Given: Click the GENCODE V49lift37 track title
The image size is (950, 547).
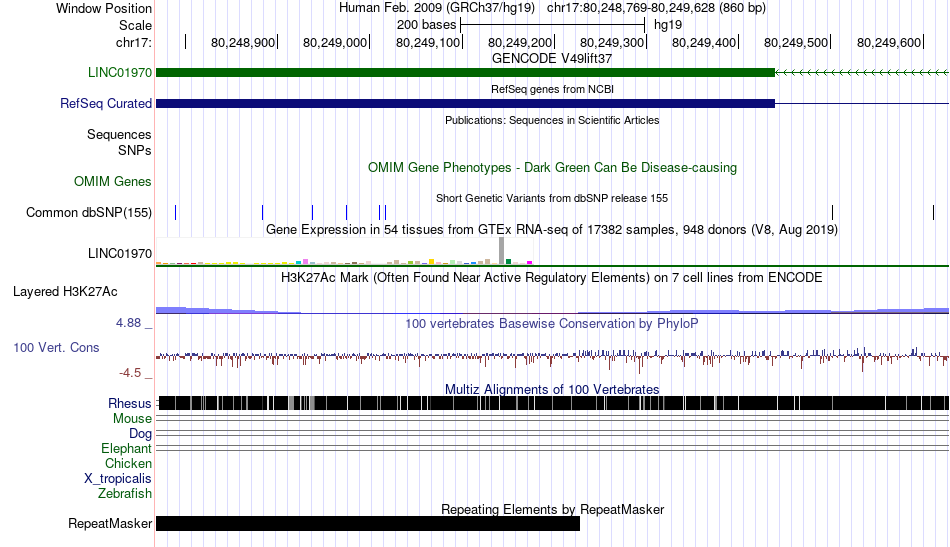Looking at the screenshot, I should (552, 59).
